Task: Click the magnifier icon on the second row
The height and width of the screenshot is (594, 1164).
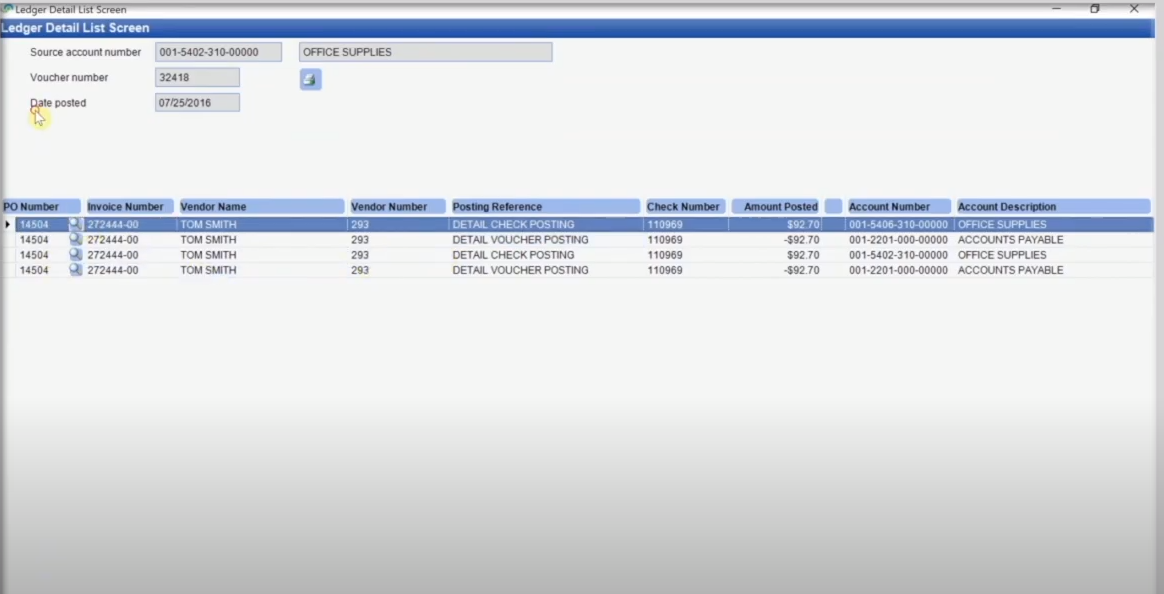Action: click(76, 239)
